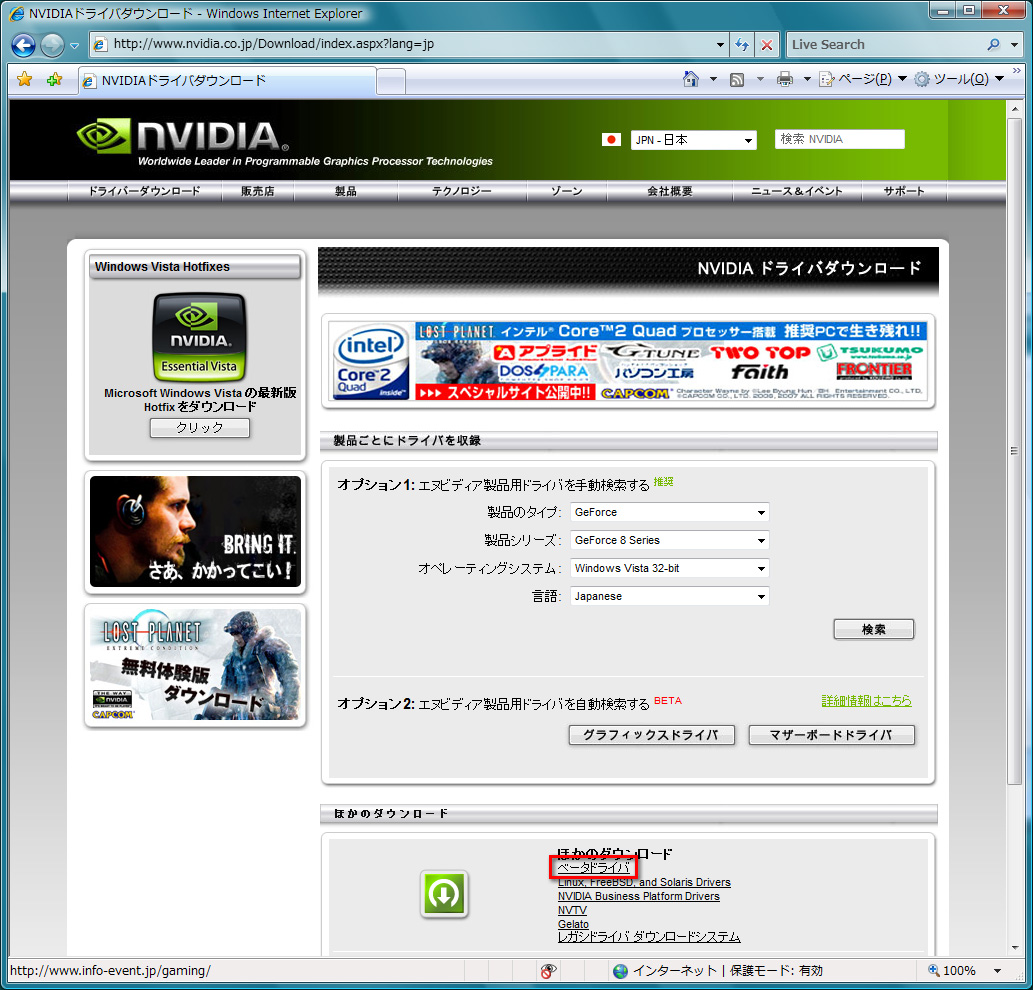Click the レガシドライバ ダウンロードシステム link

pos(649,937)
